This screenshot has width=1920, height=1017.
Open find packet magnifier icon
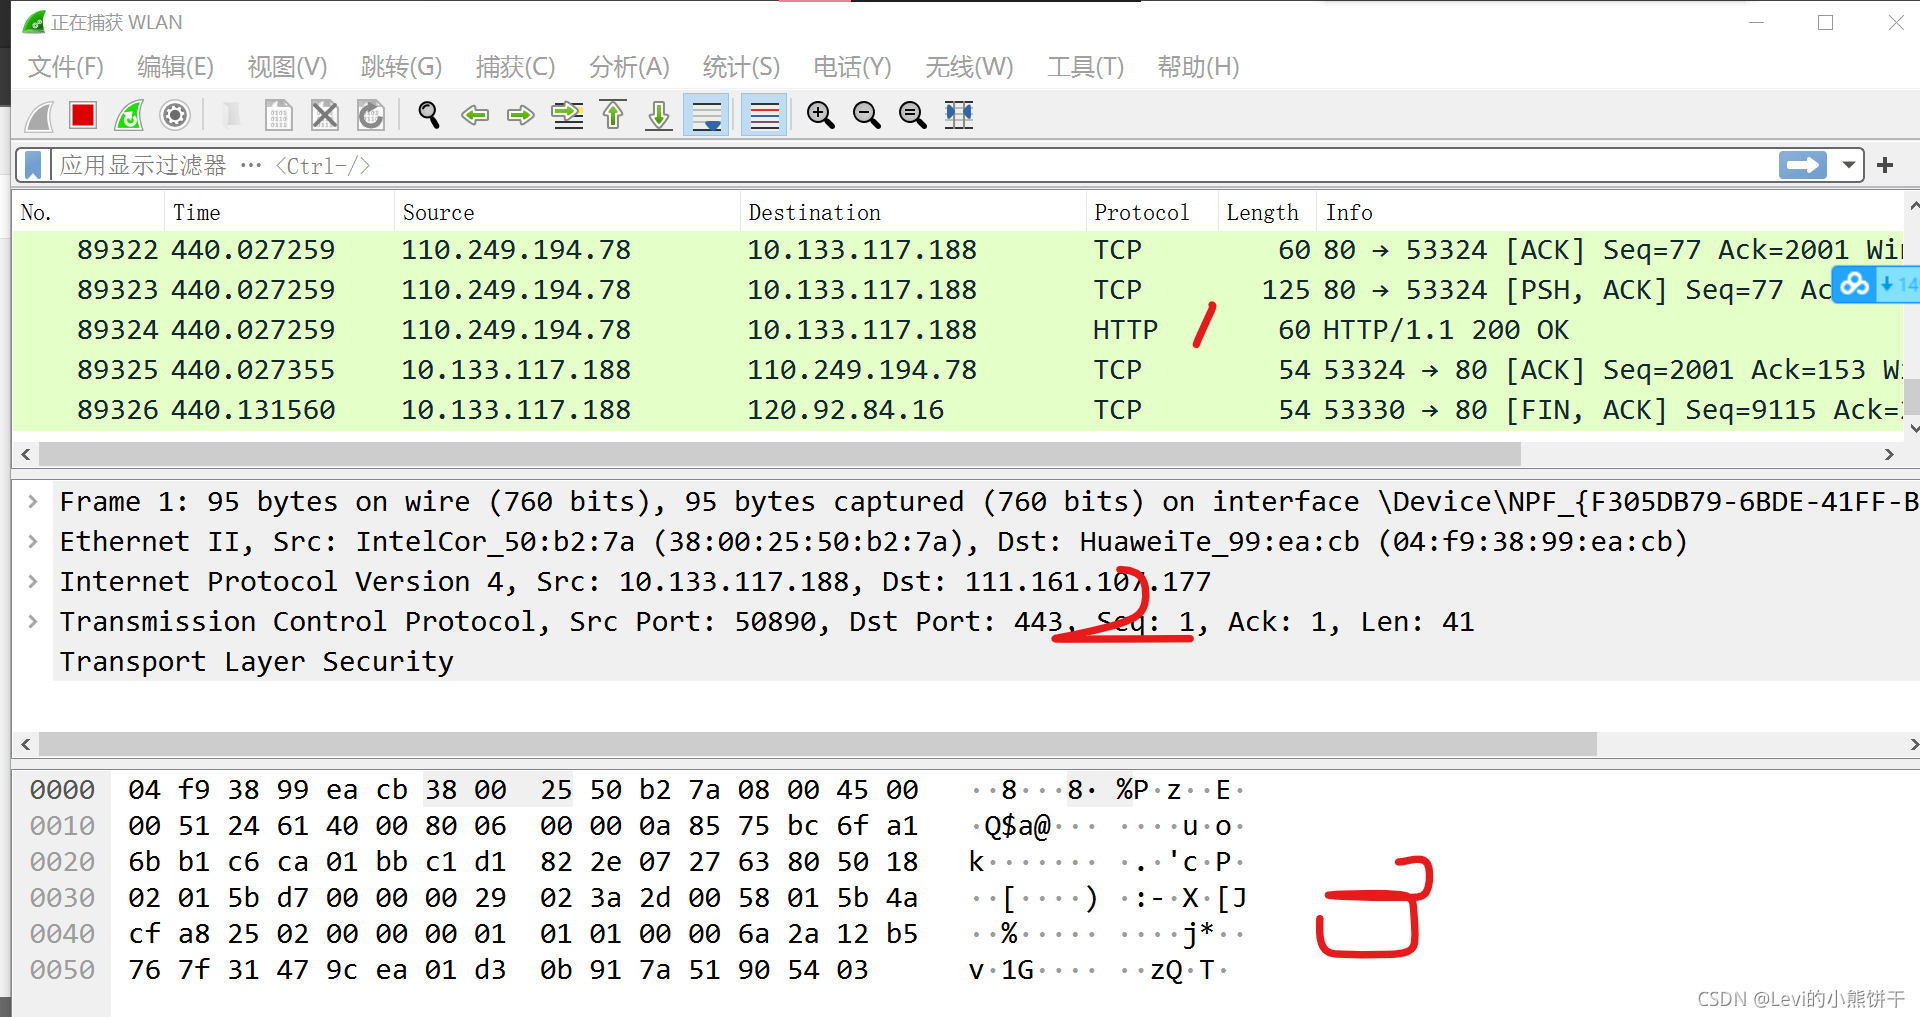click(x=429, y=116)
